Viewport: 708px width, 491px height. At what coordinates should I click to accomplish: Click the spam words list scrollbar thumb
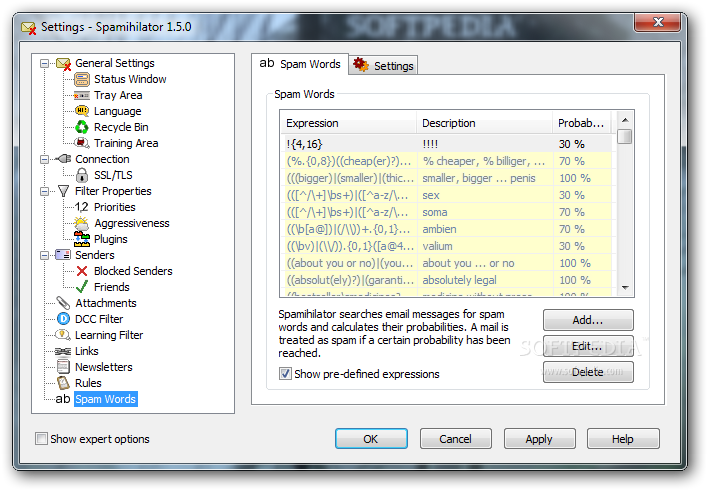[x=624, y=136]
